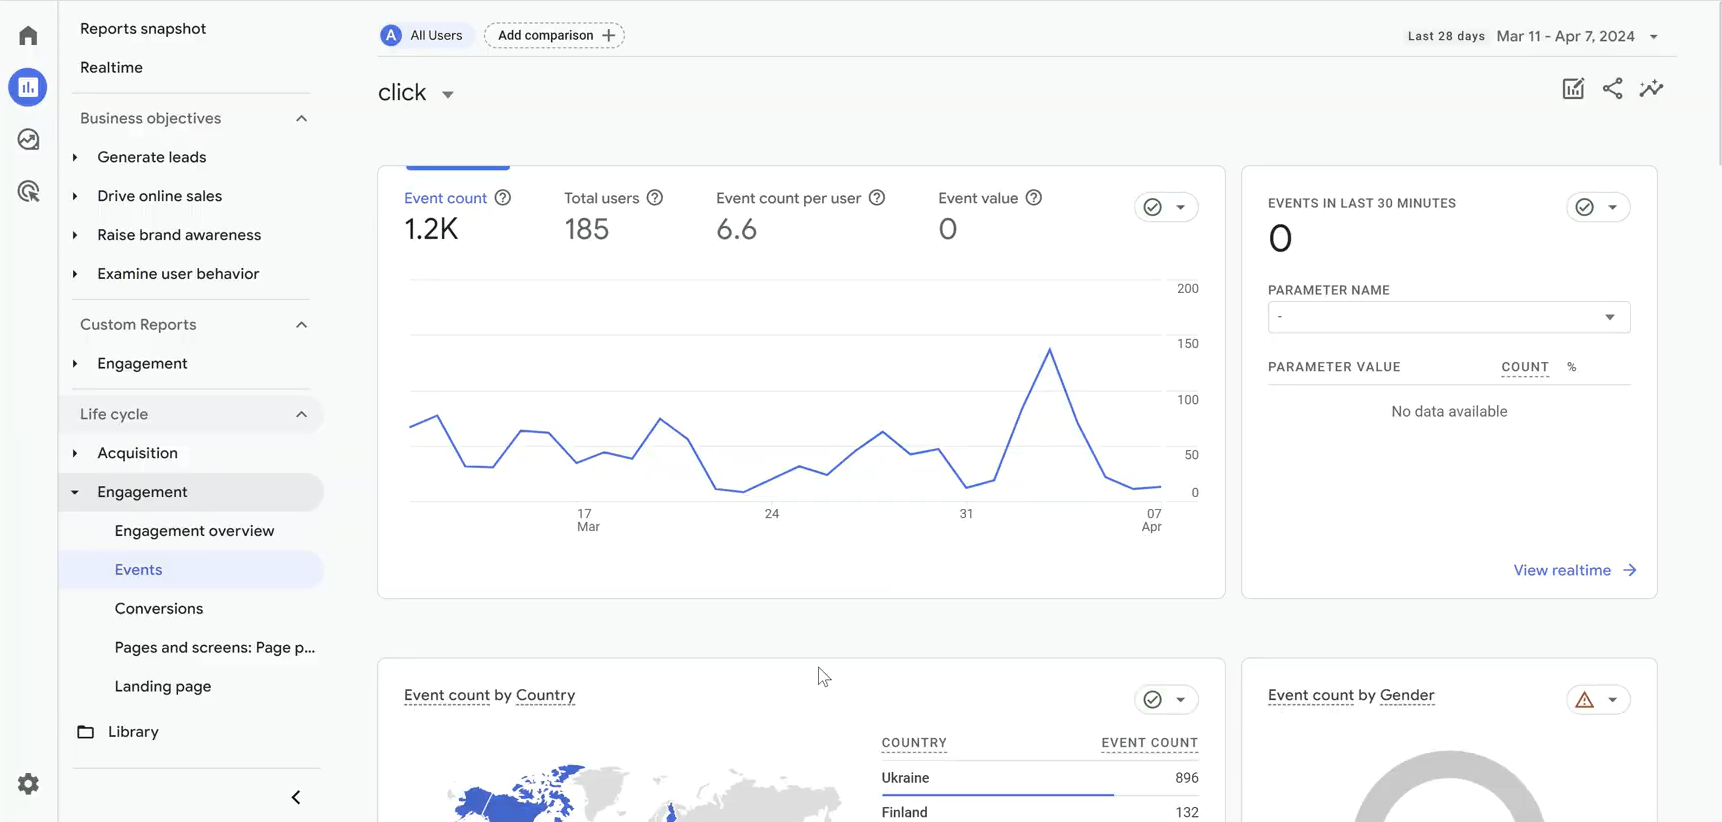
Task: Collapse the Business objectives section
Action: 301,118
